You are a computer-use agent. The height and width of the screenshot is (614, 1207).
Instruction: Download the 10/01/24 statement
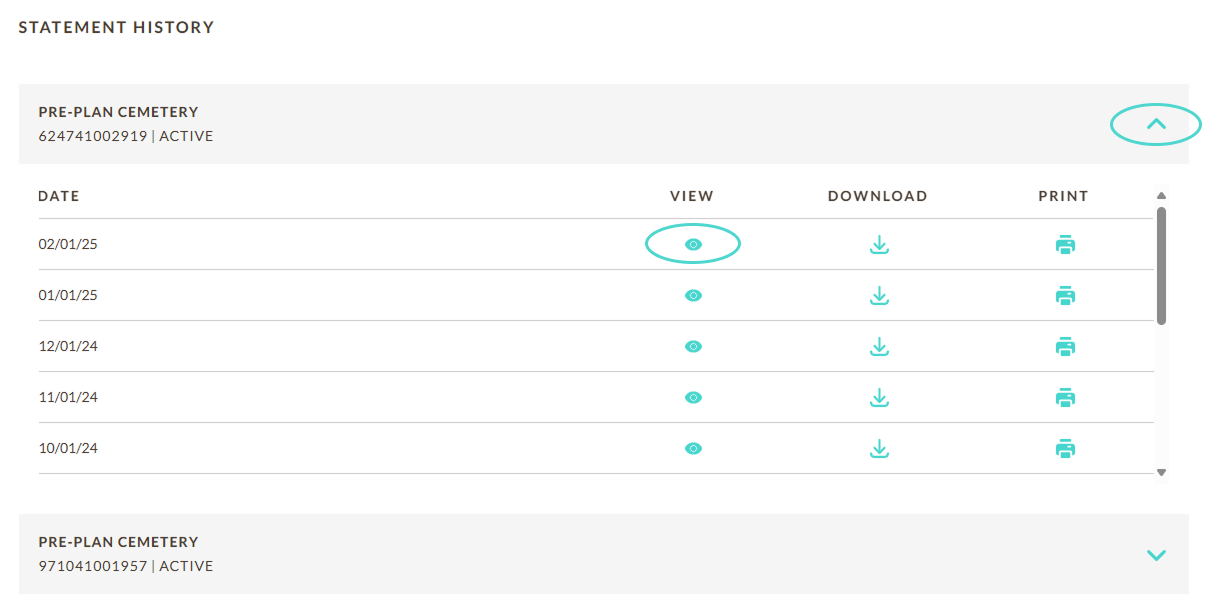pos(879,448)
